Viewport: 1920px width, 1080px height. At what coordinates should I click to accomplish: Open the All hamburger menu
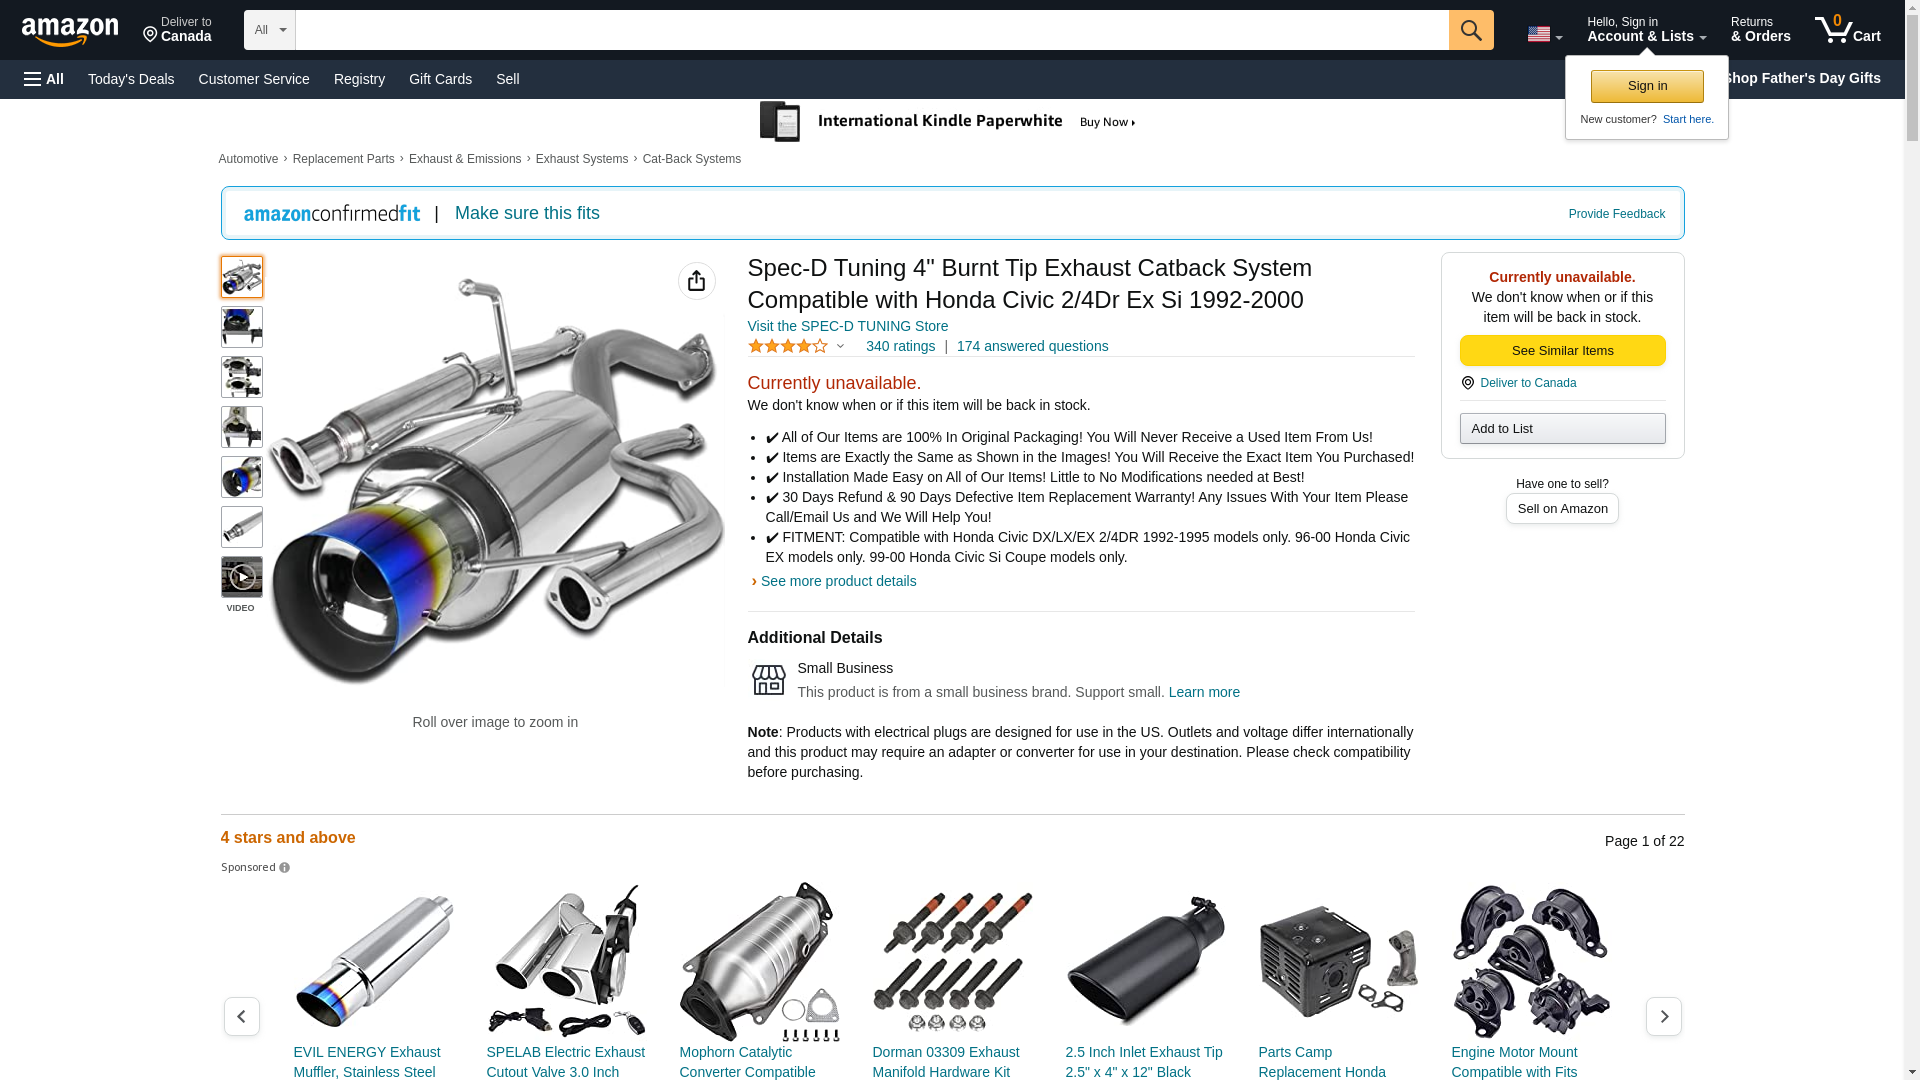click(x=44, y=79)
